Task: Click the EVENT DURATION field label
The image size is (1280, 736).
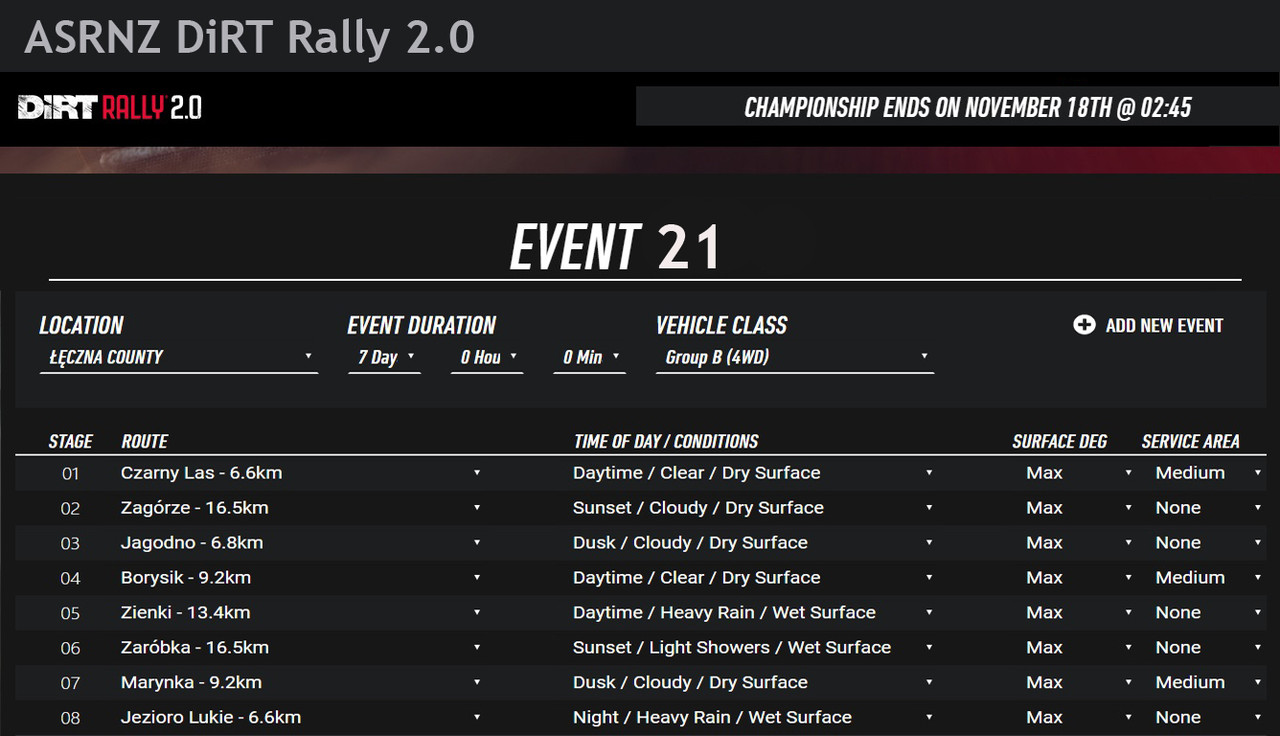Action: pos(422,325)
